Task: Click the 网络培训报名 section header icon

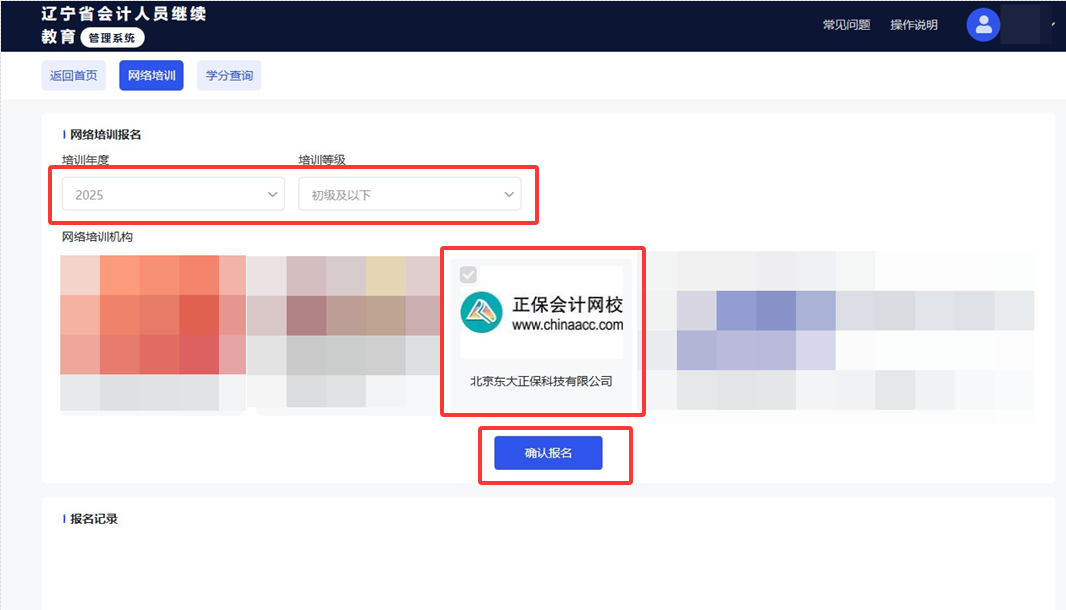Action: click(62, 133)
